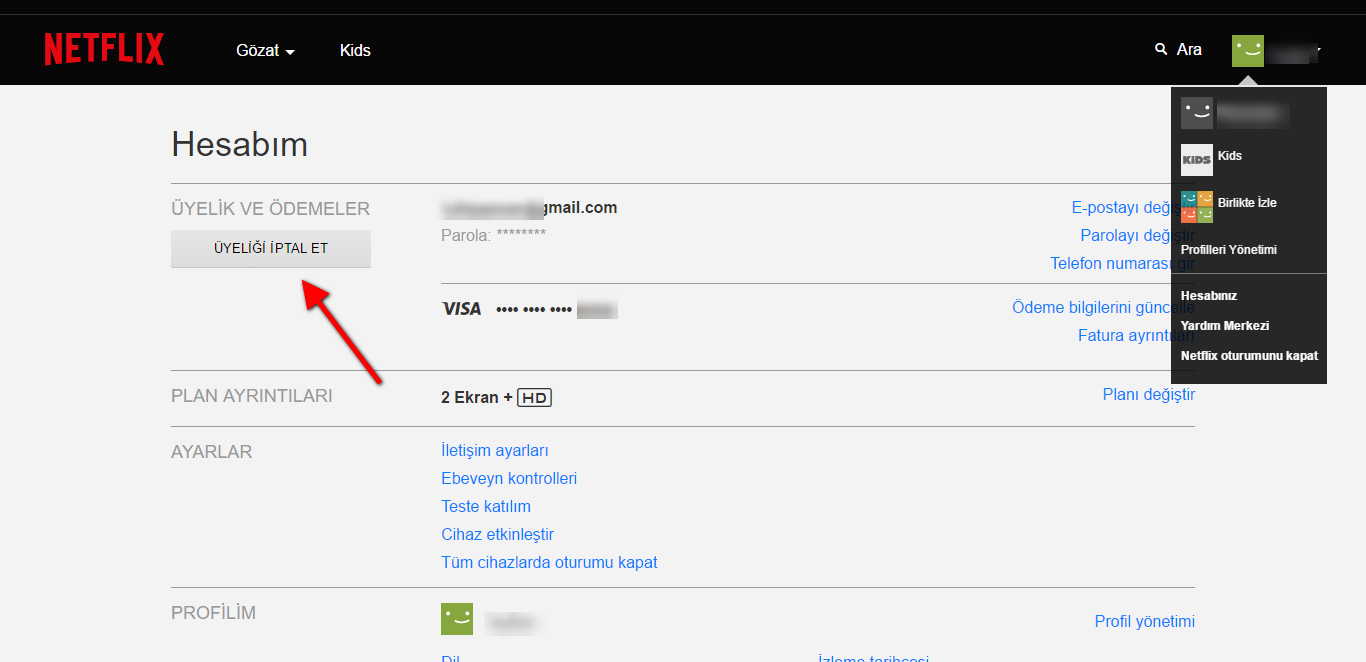The height and width of the screenshot is (662, 1366).
Task: Open Ebeveyn kontrolleri
Action: [509, 479]
